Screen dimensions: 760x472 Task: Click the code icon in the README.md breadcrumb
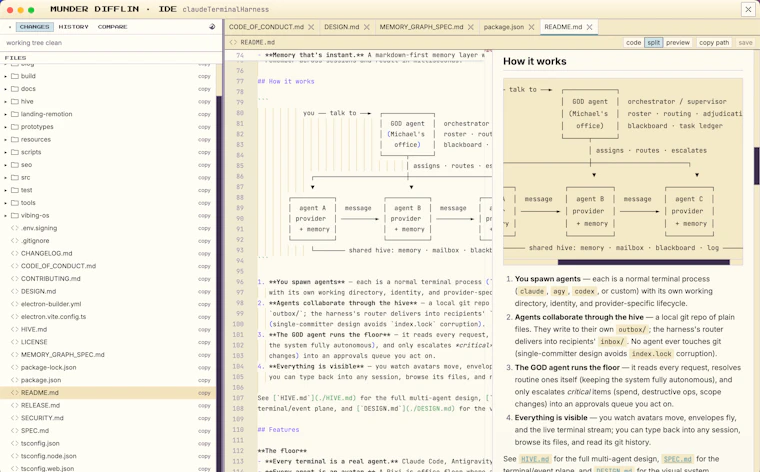(233, 42)
